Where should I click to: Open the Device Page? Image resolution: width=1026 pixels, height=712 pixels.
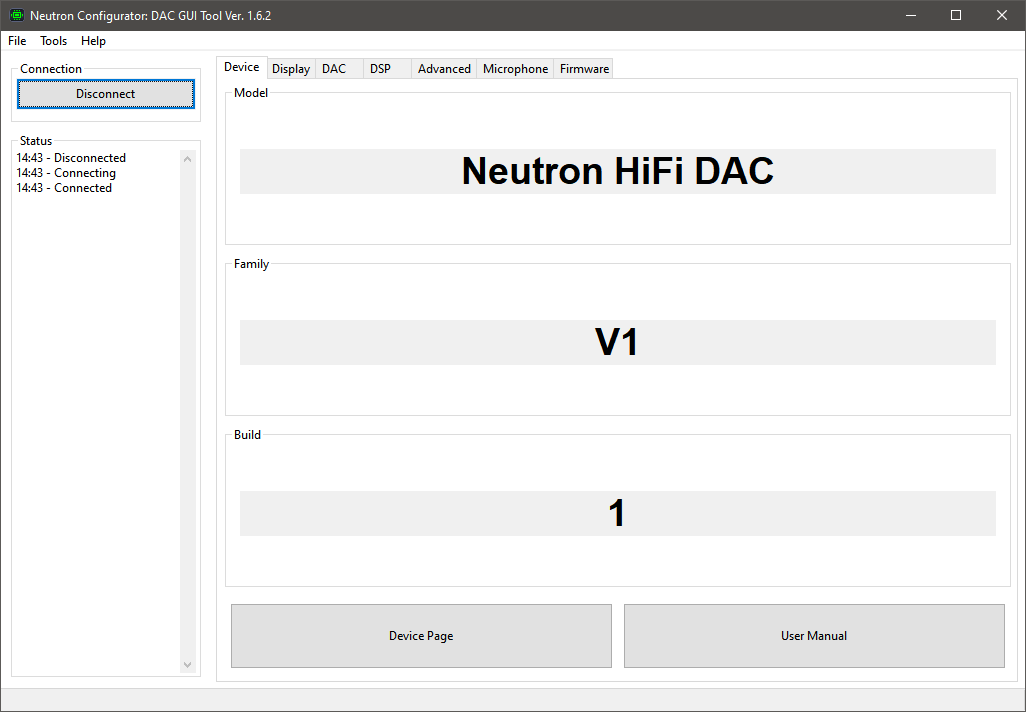click(x=421, y=636)
